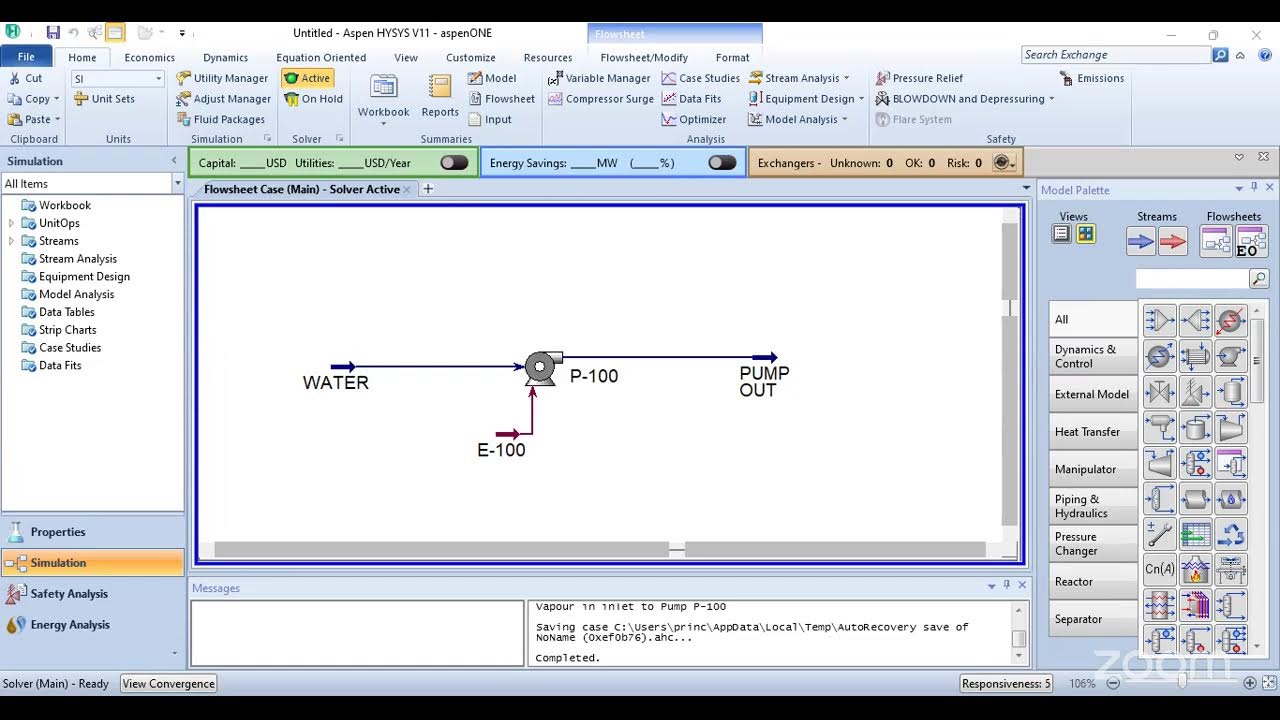This screenshot has width=1280, height=720.
Task: Put the solver On Hold
Action: (313, 99)
